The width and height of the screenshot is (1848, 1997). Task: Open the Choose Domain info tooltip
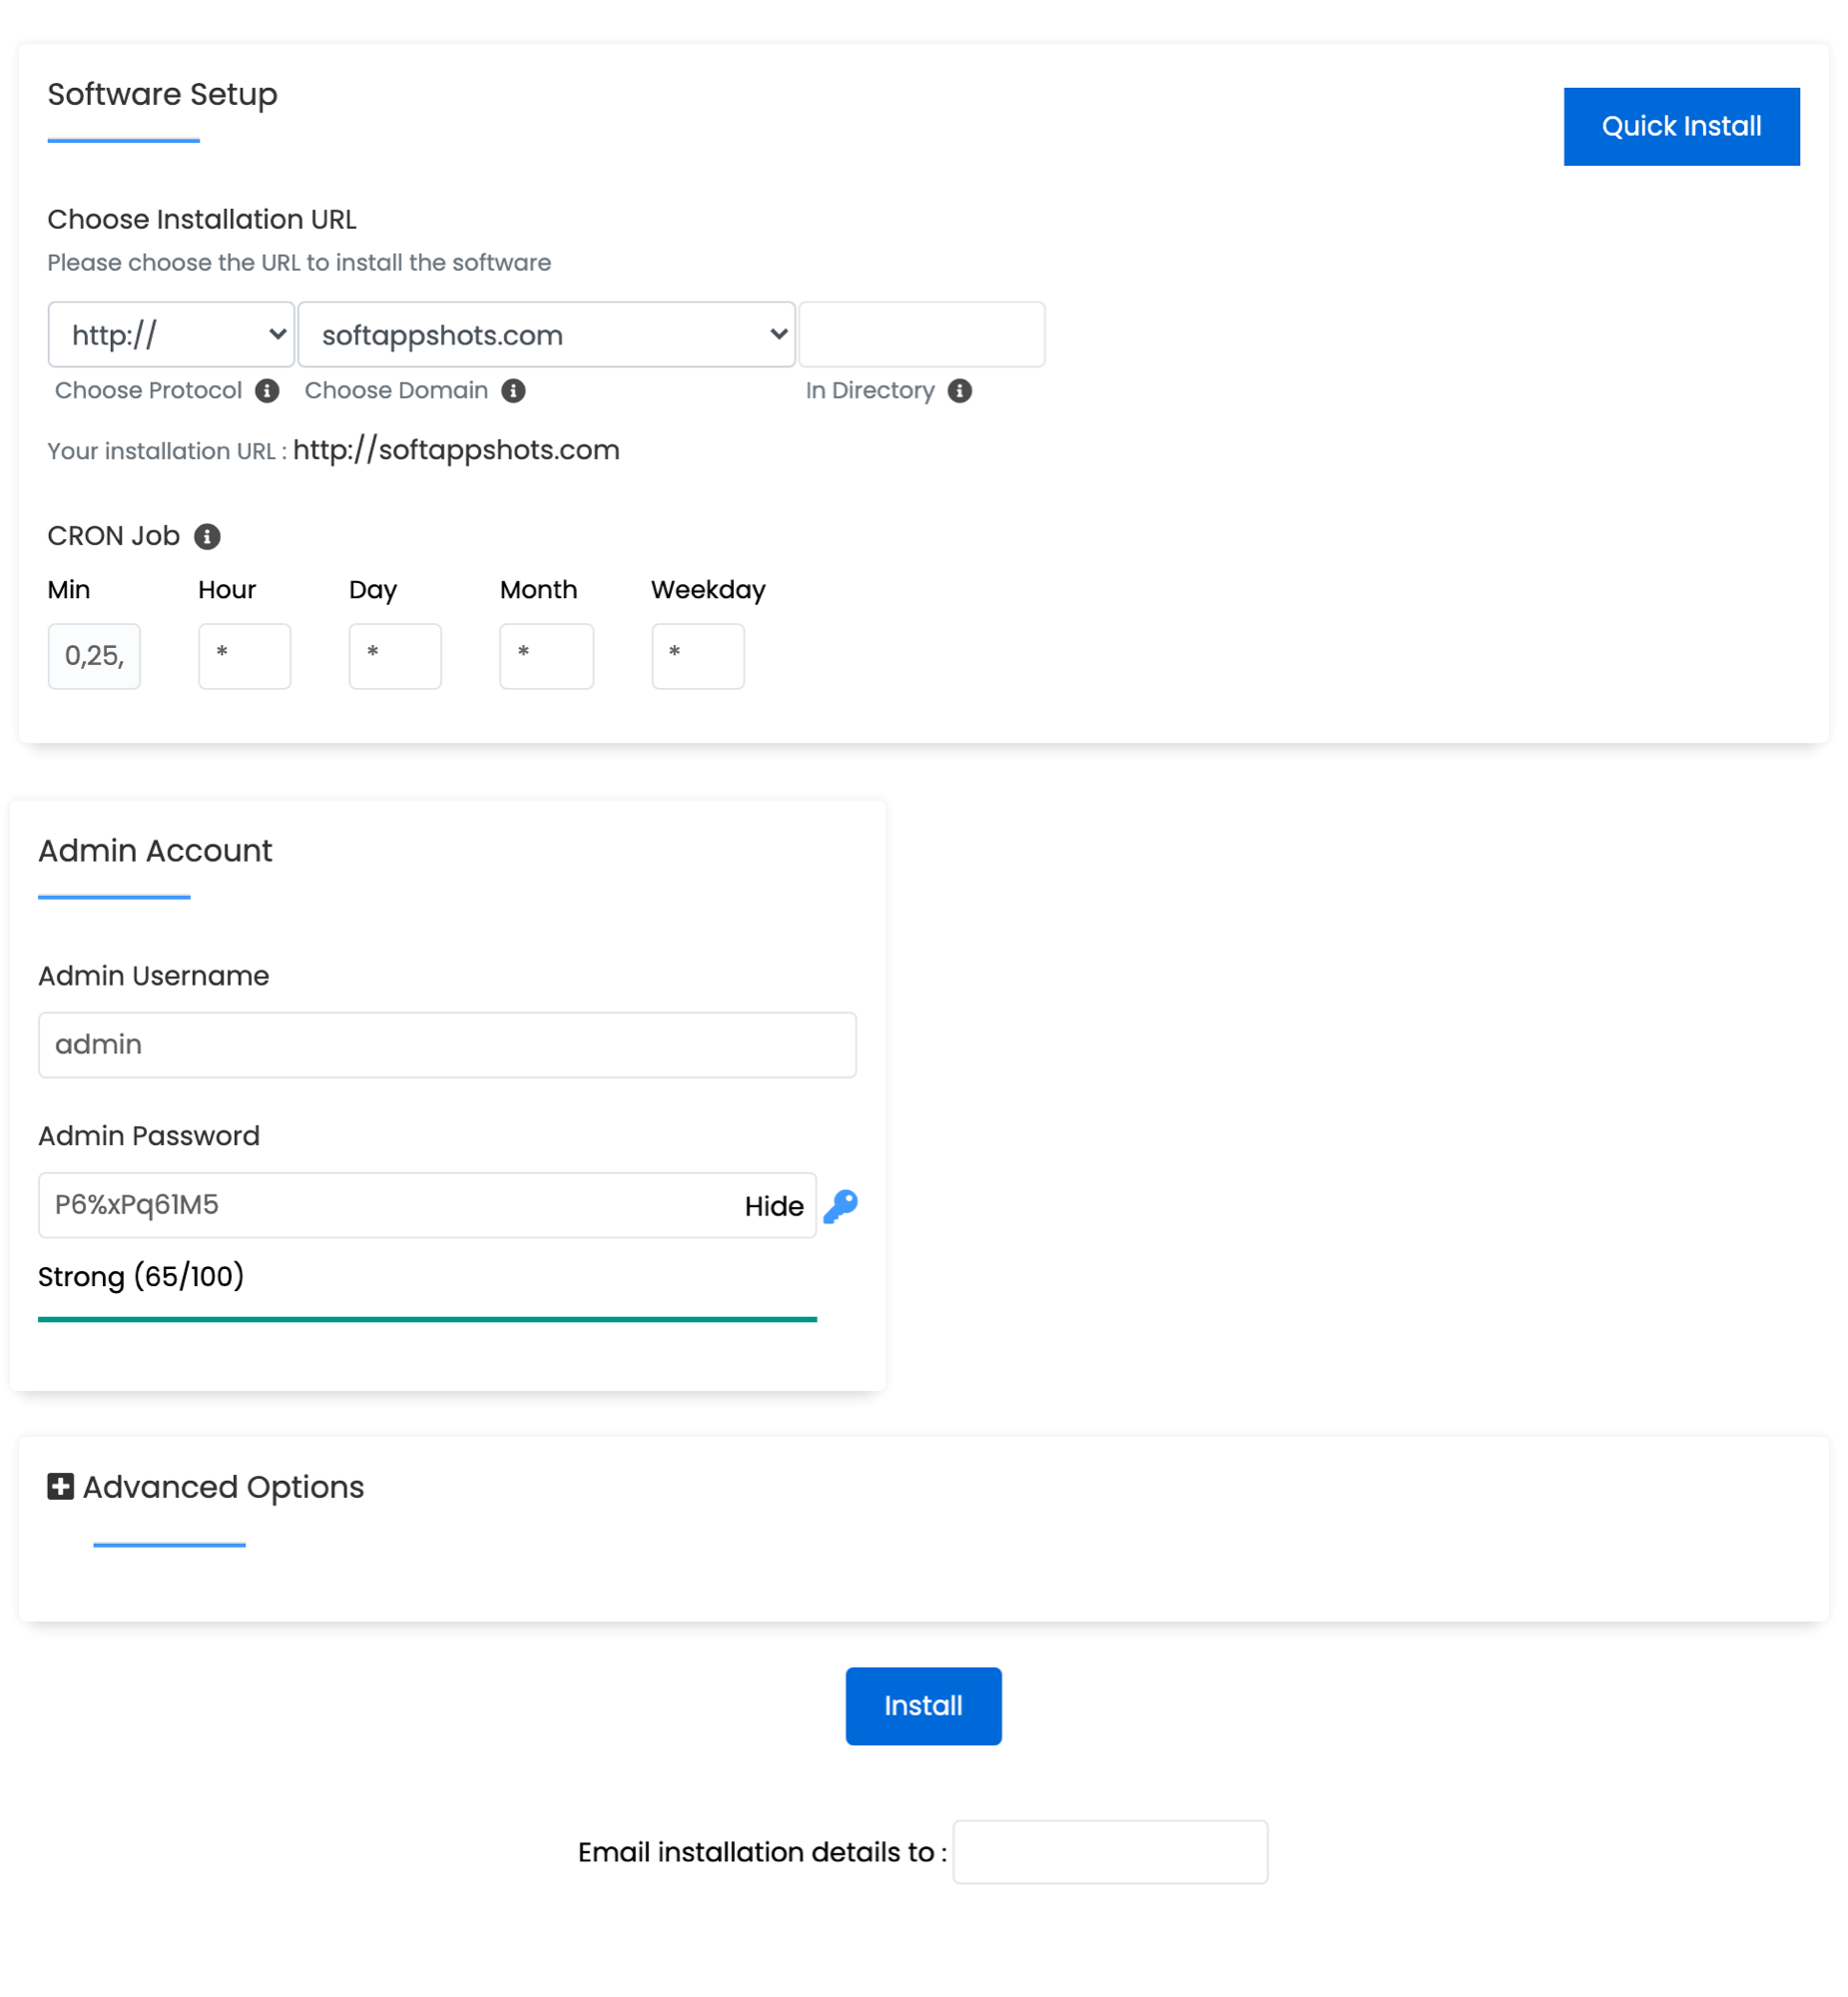point(514,391)
